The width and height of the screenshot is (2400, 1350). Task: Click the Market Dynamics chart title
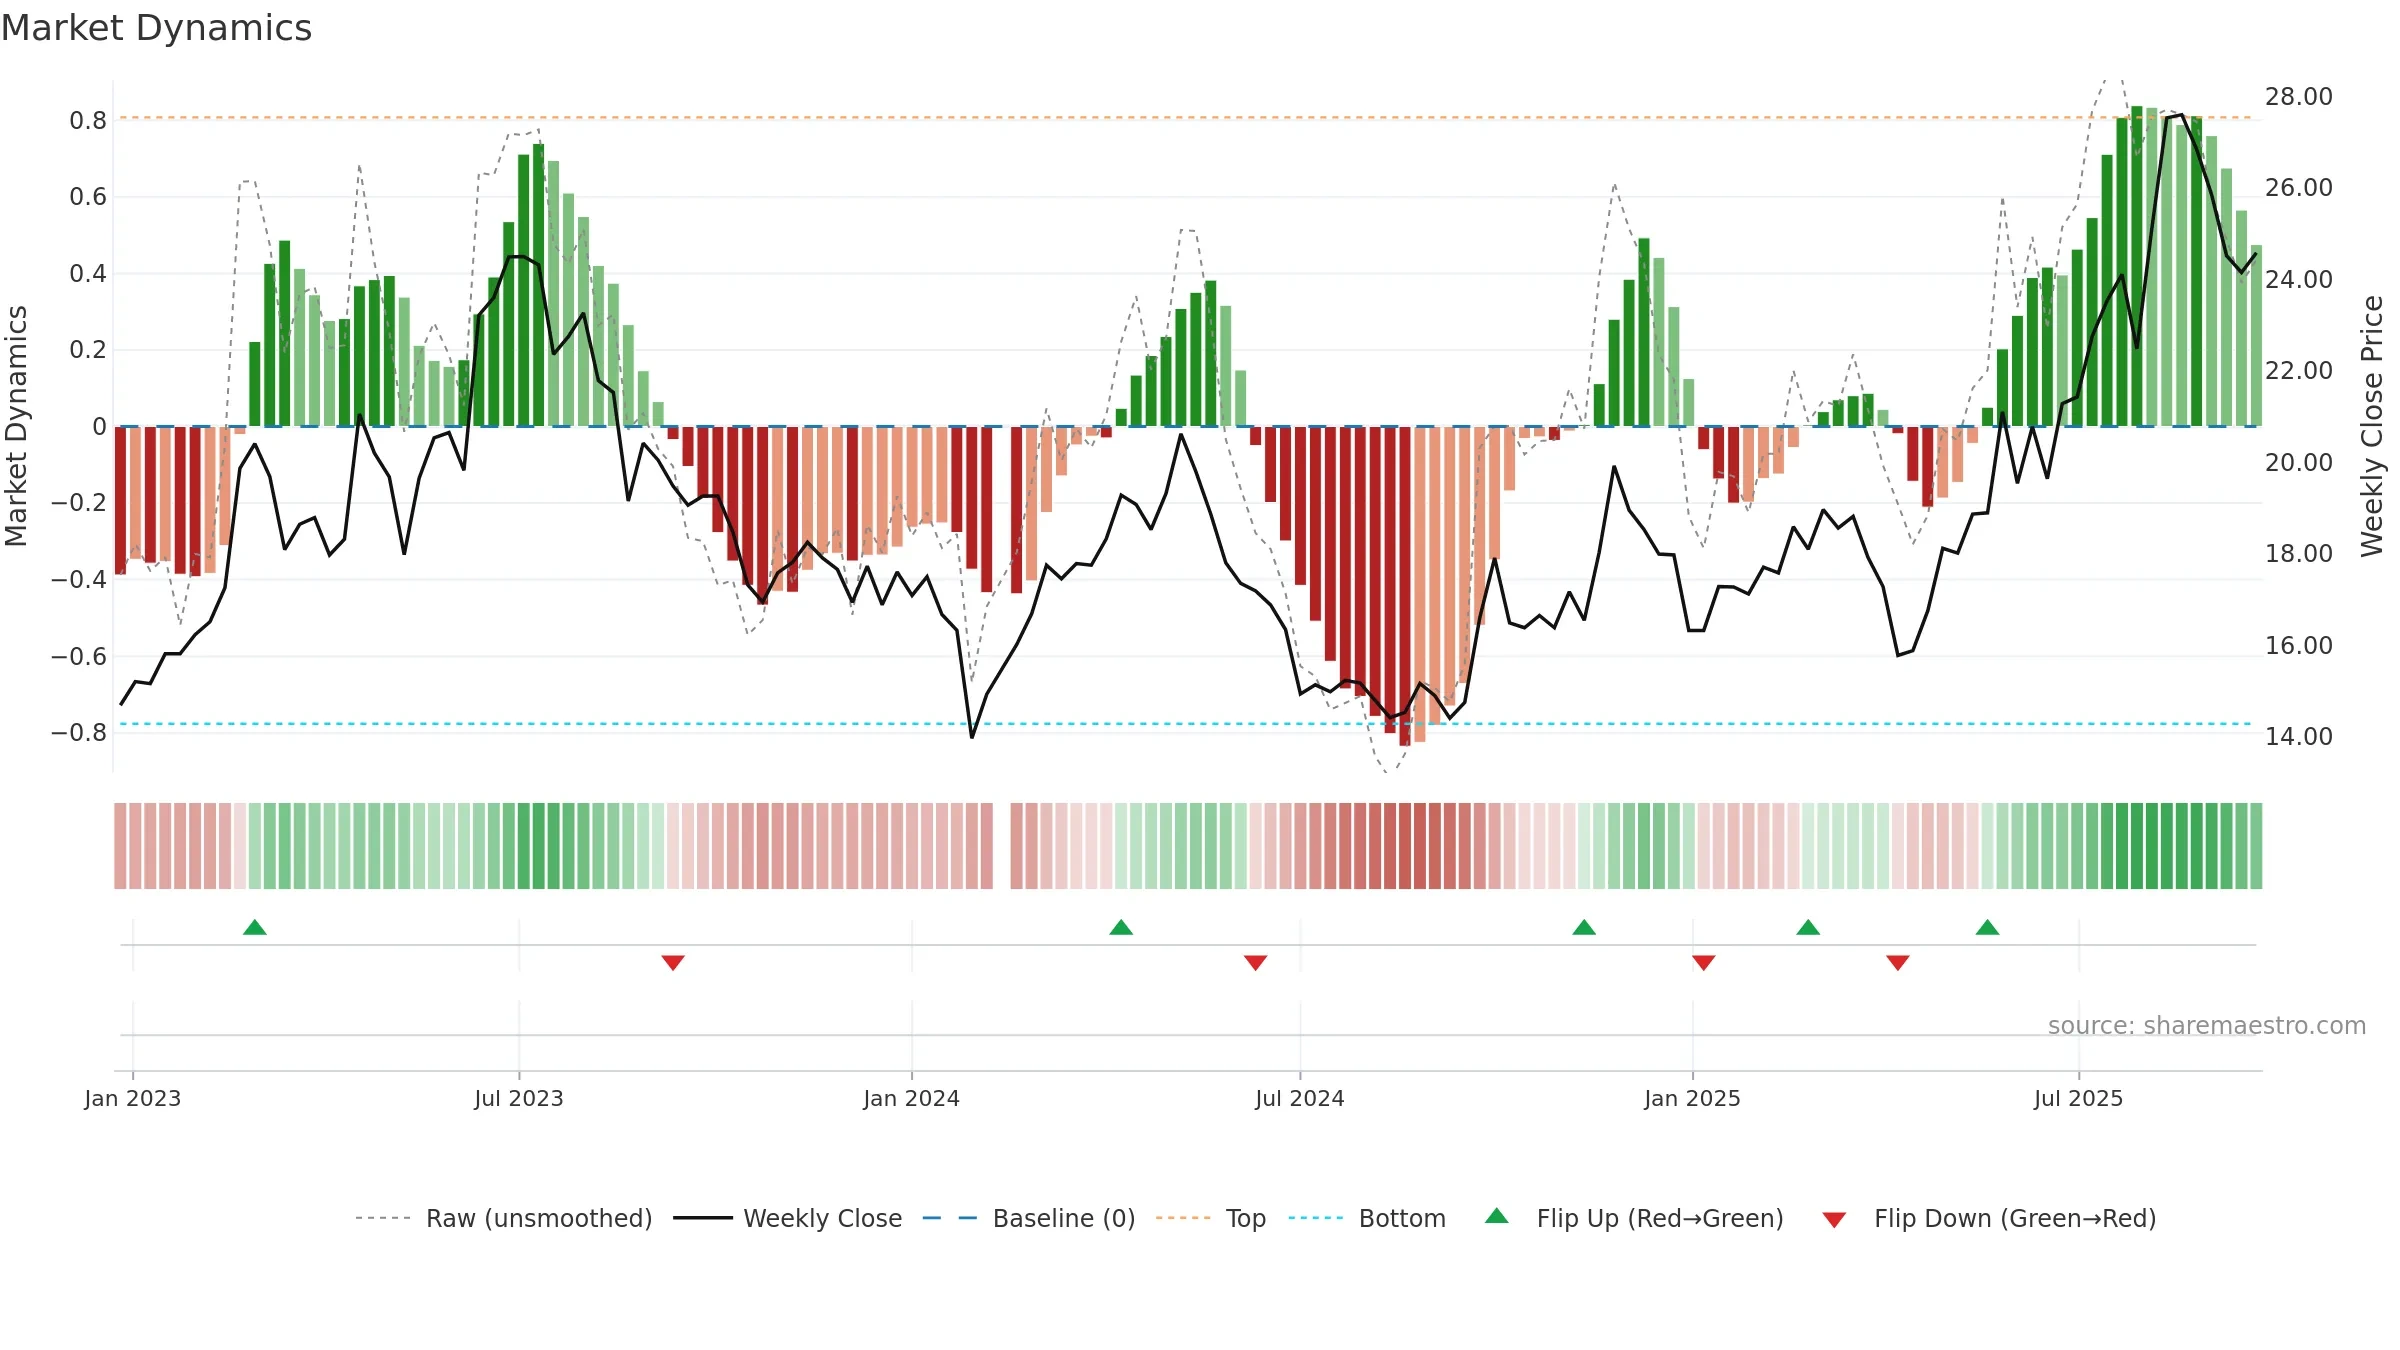pyautogui.click(x=156, y=28)
